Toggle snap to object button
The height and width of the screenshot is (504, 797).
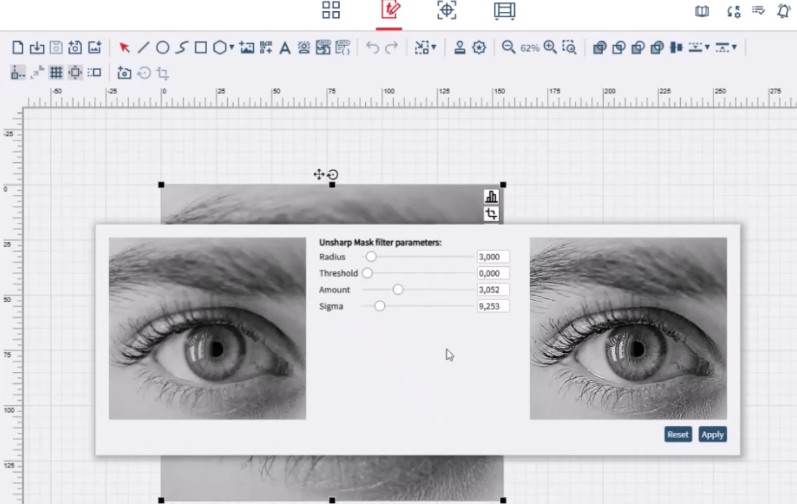tap(75, 72)
